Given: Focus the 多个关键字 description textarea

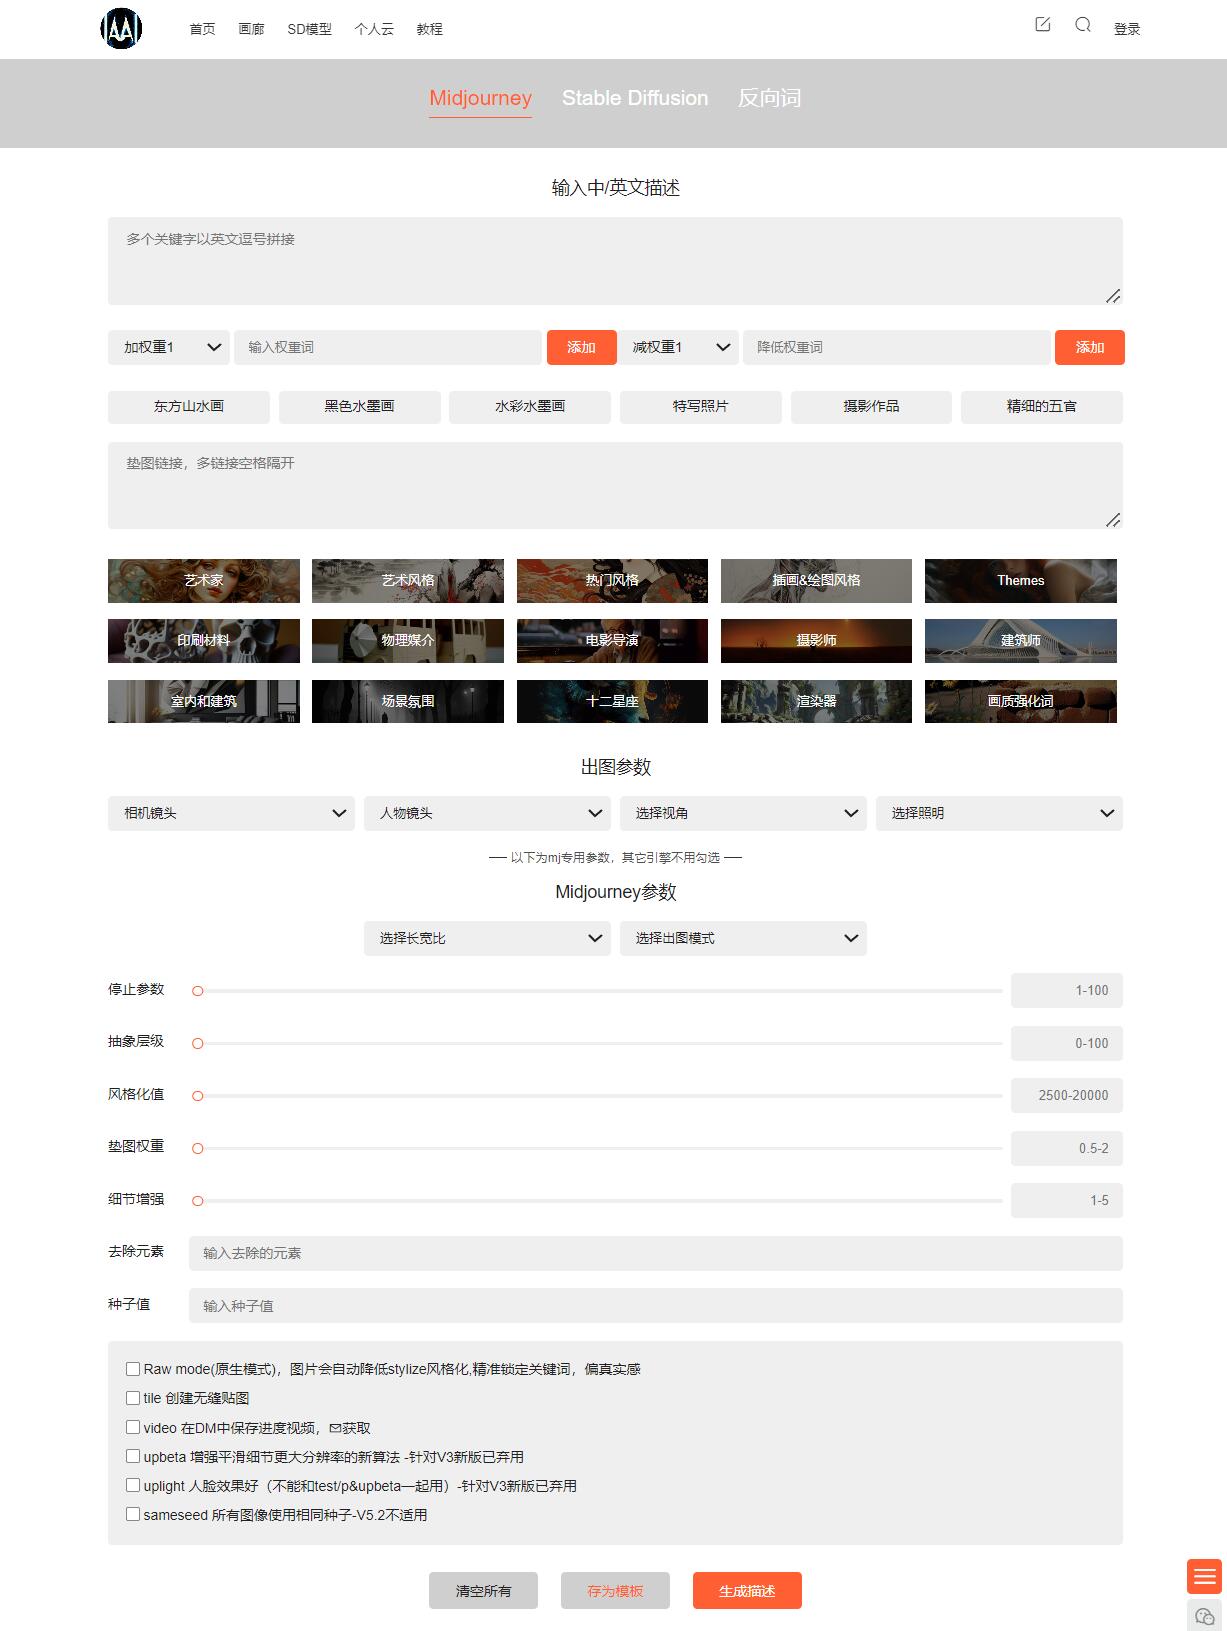Looking at the screenshot, I should point(615,261).
